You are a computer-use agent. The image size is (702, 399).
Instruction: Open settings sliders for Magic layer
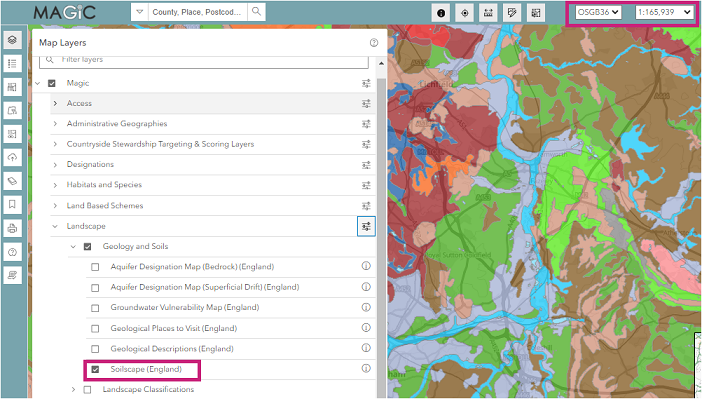366,83
